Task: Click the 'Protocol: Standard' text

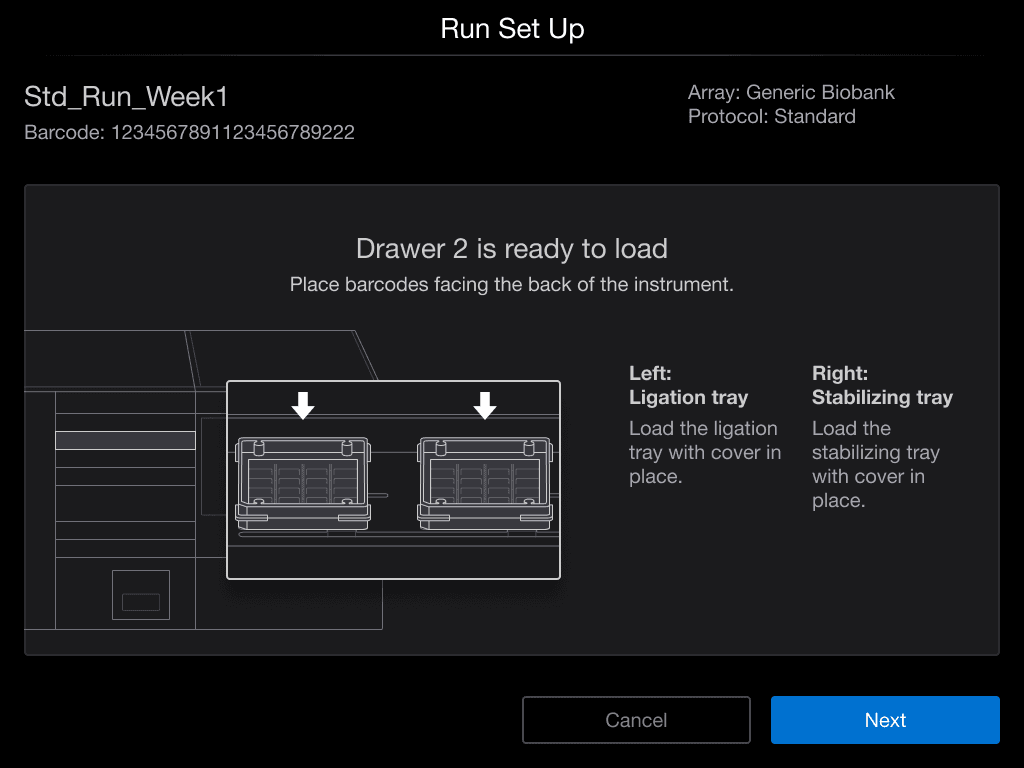Action: [771, 116]
